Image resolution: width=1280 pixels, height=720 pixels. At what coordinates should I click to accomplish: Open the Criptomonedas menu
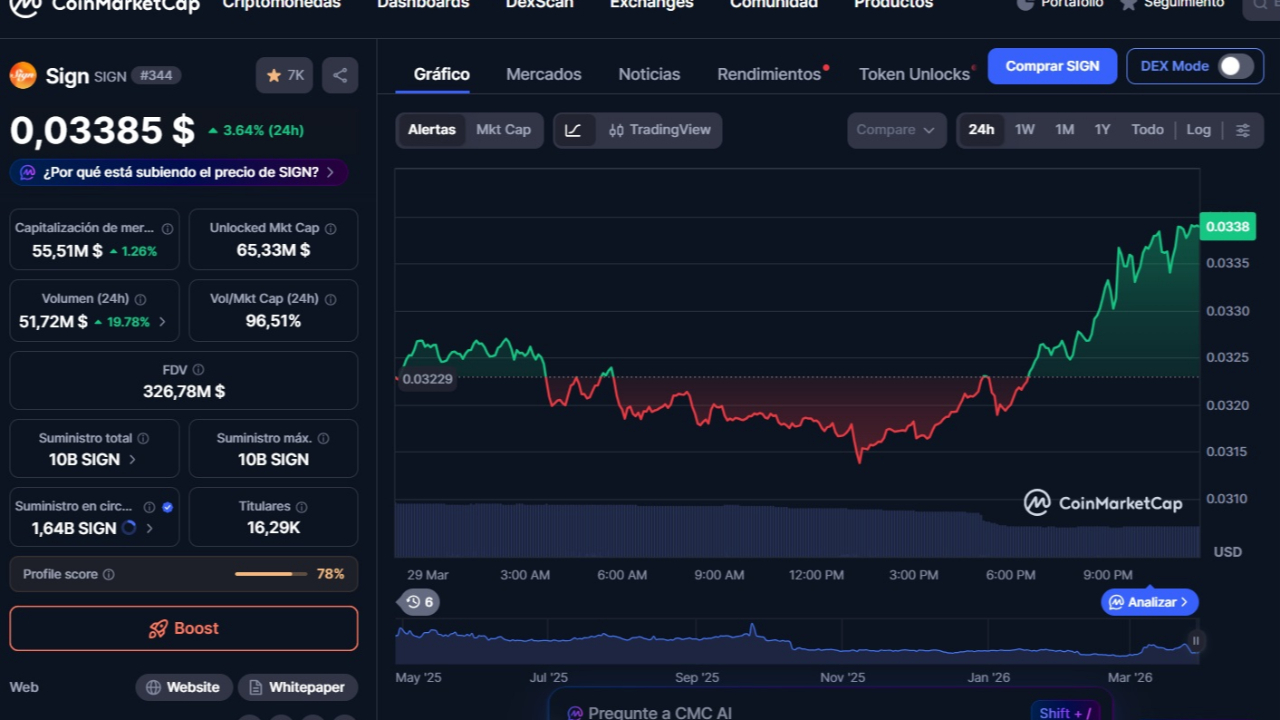tap(281, 4)
